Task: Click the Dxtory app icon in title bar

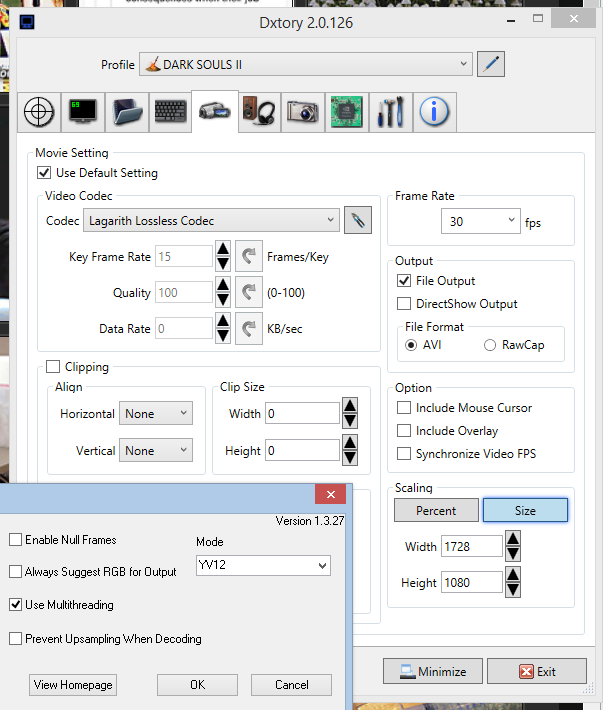Action: [x=27, y=22]
